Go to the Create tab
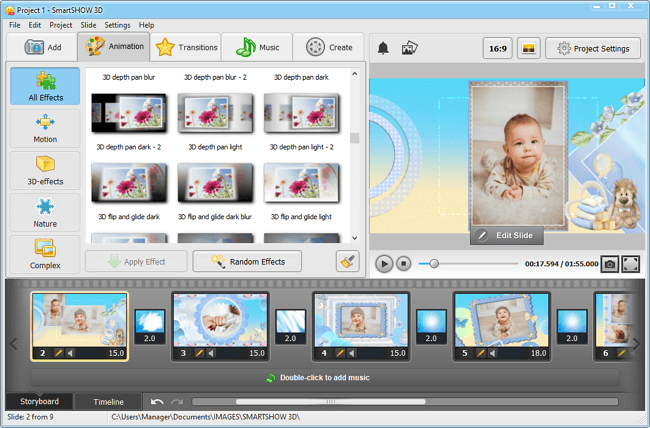Image resolution: width=650 pixels, height=428 pixels. pos(328,47)
